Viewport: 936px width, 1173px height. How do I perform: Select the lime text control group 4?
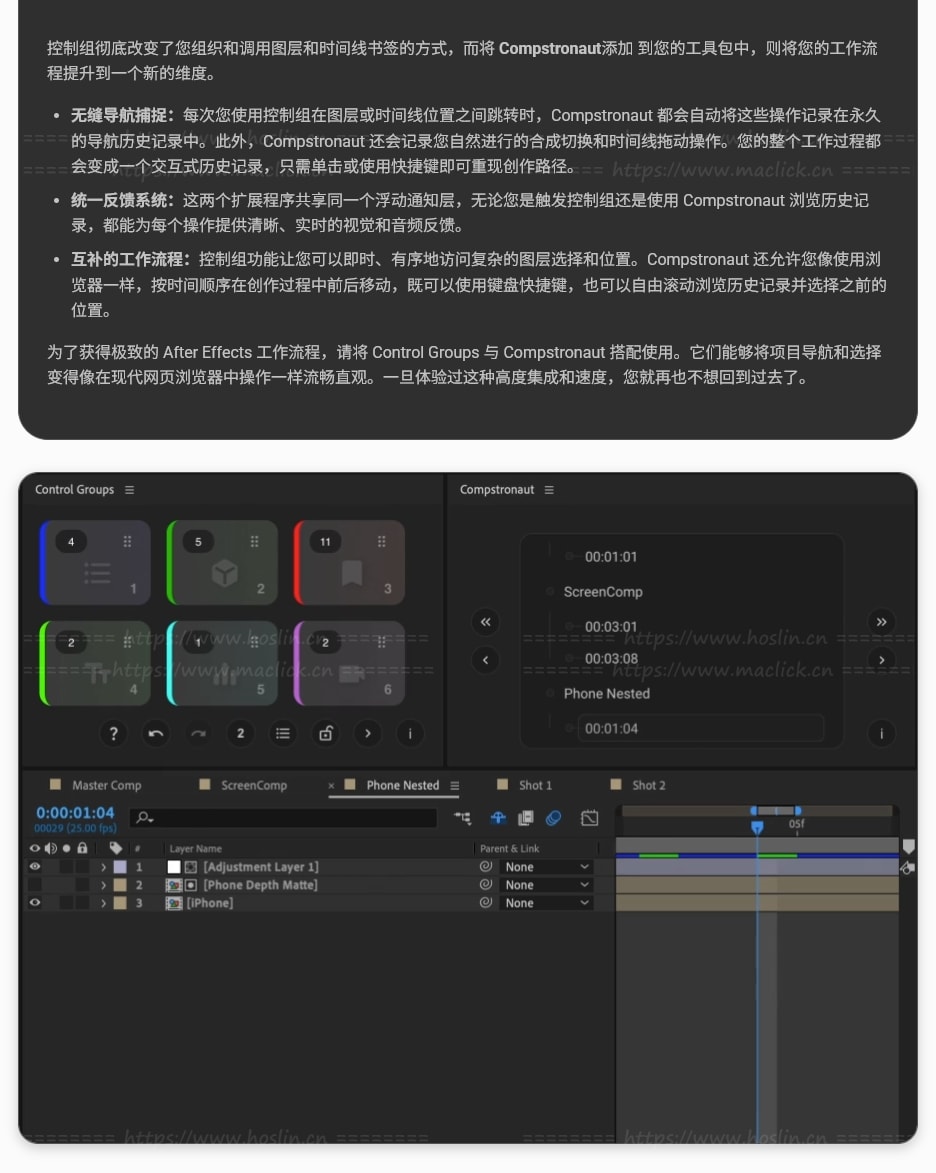[95, 663]
